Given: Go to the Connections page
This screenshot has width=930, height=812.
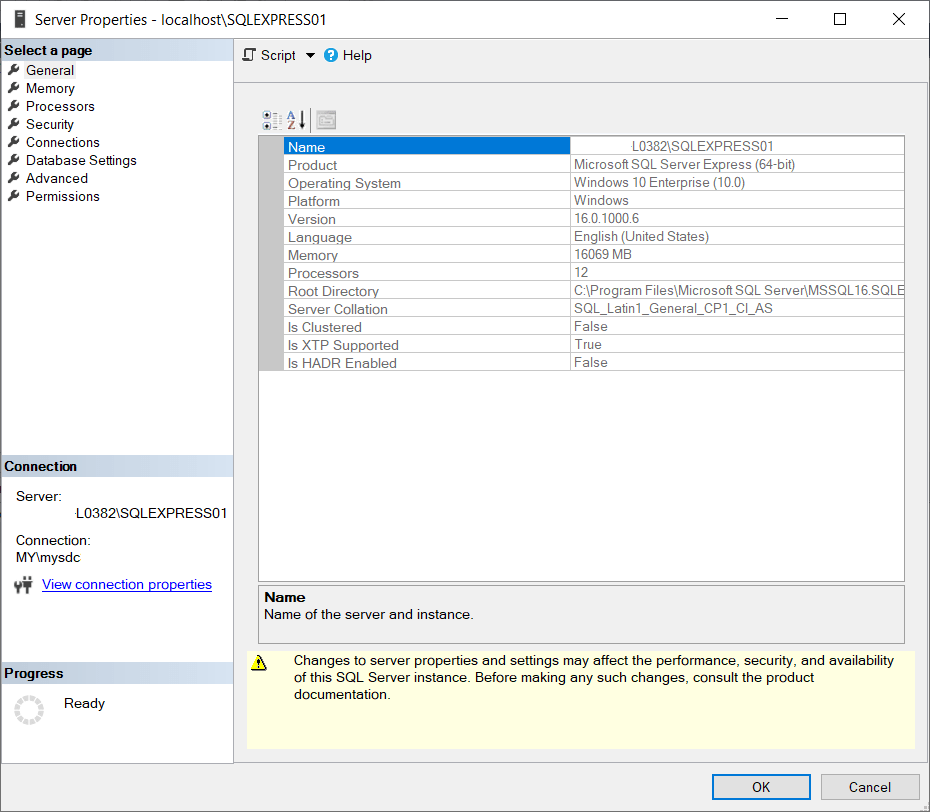Looking at the screenshot, I should [x=63, y=142].
